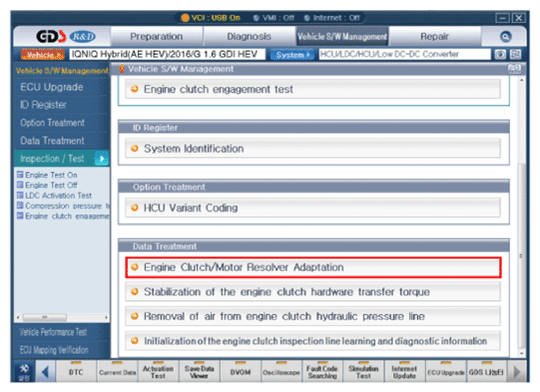Screen dimensions: 540x392
Task: Expand the Inspection / Test arrow
Action: 102,159
